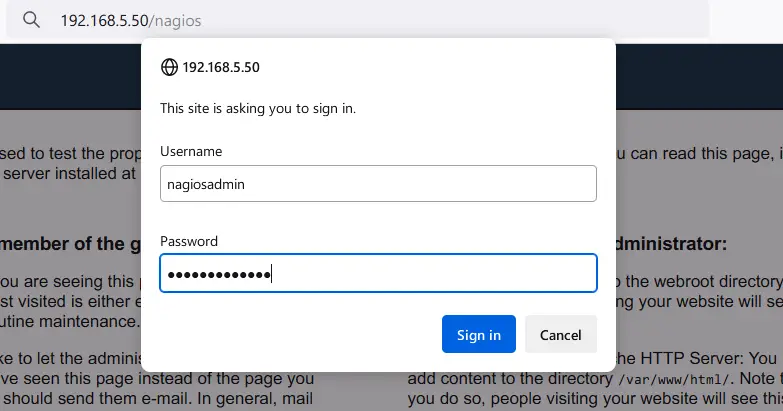Focus the address bar showing 192.168.5.50/nagios

pos(357,20)
